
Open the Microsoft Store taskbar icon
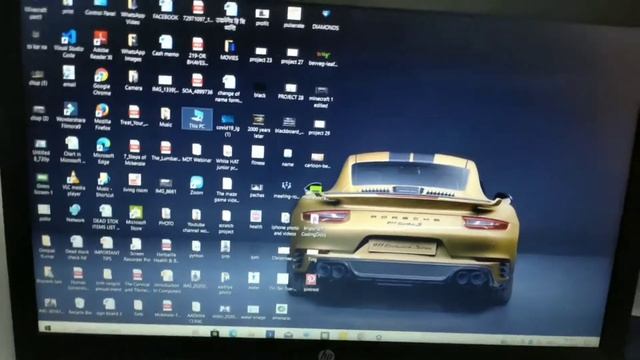pos(214,333)
